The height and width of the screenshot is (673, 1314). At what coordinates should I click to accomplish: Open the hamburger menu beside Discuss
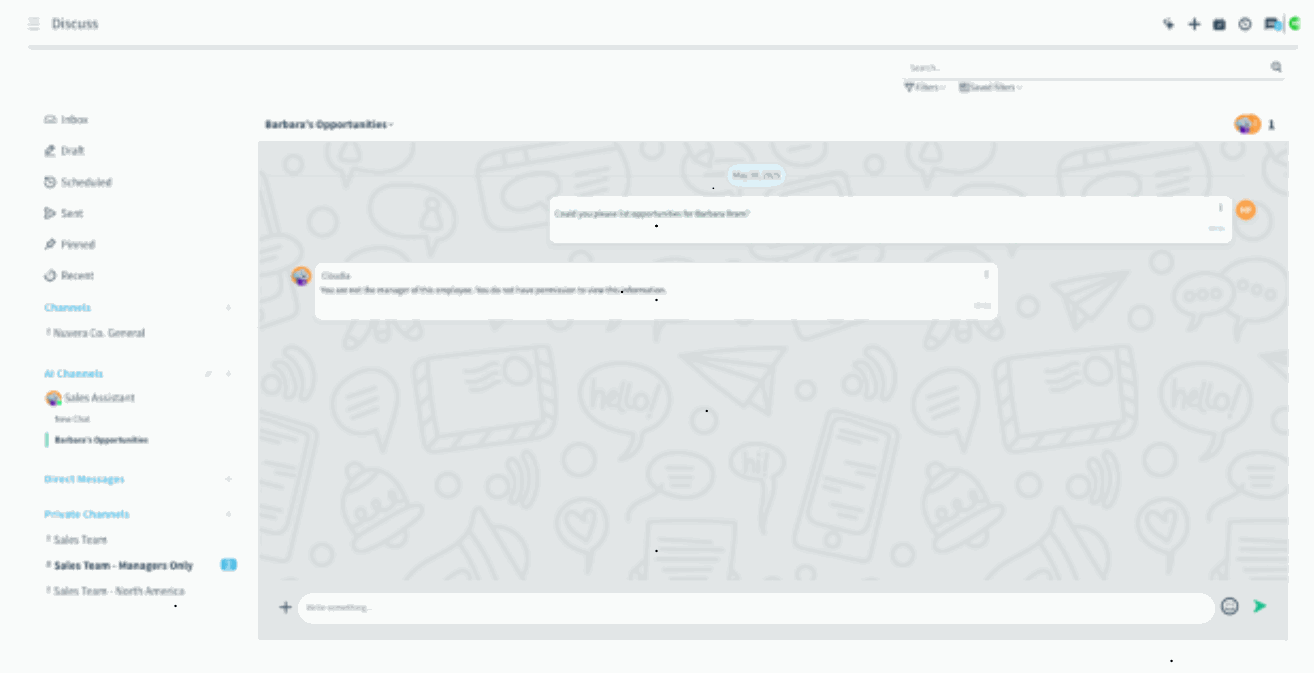click(34, 24)
